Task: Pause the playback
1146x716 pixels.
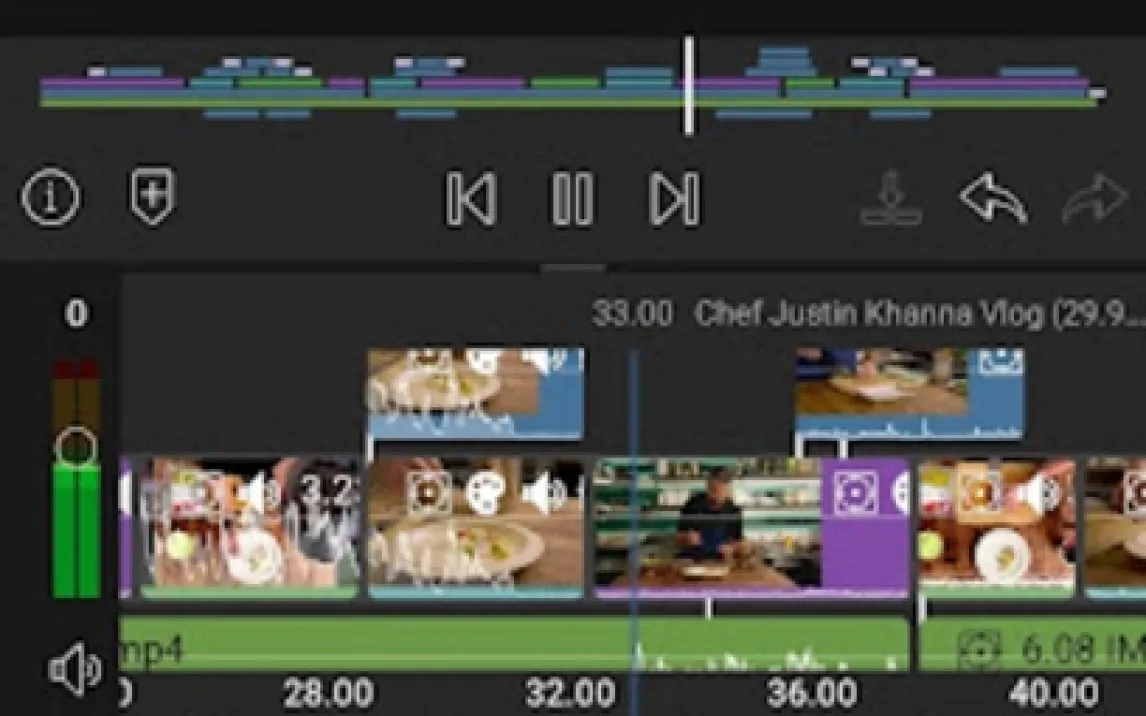Action: point(572,198)
